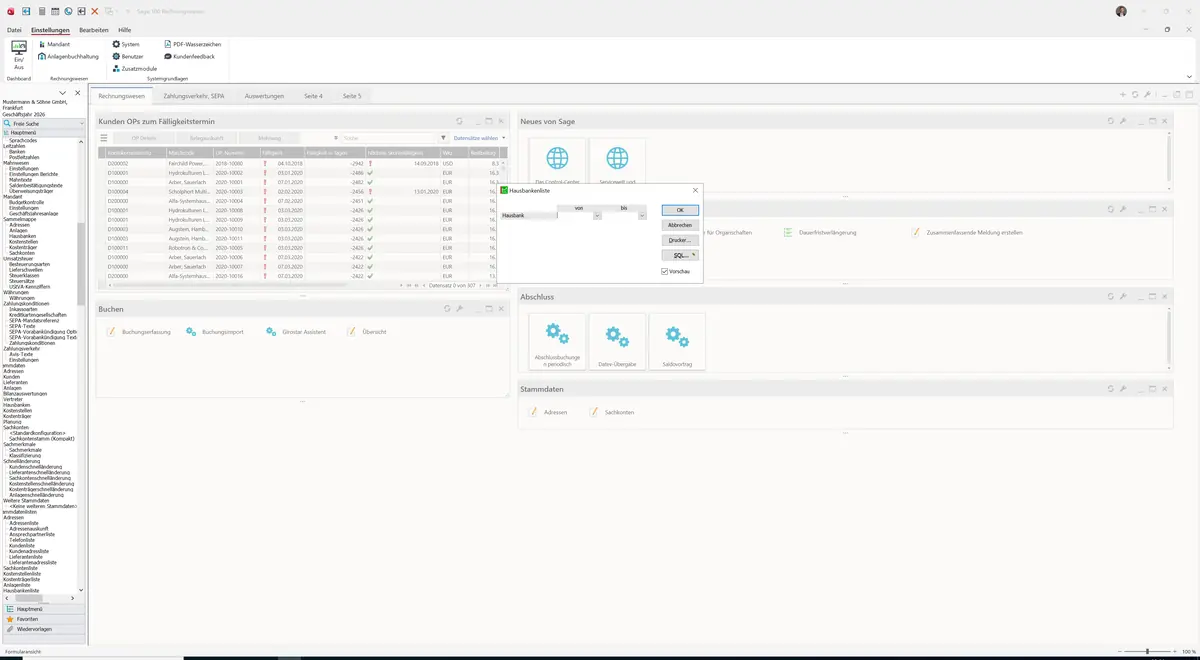Open the Datei menu
The image size is (1200, 660).
tap(14, 30)
